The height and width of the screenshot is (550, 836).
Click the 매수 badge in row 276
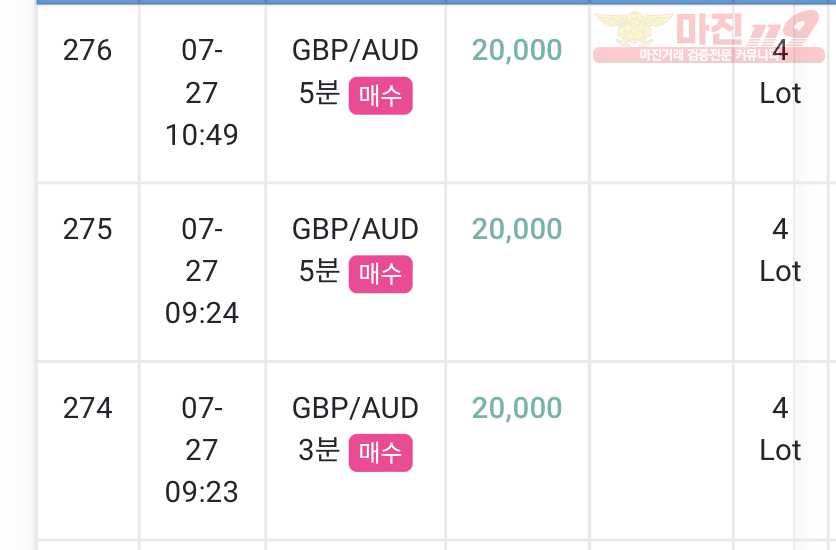tap(380, 95)
